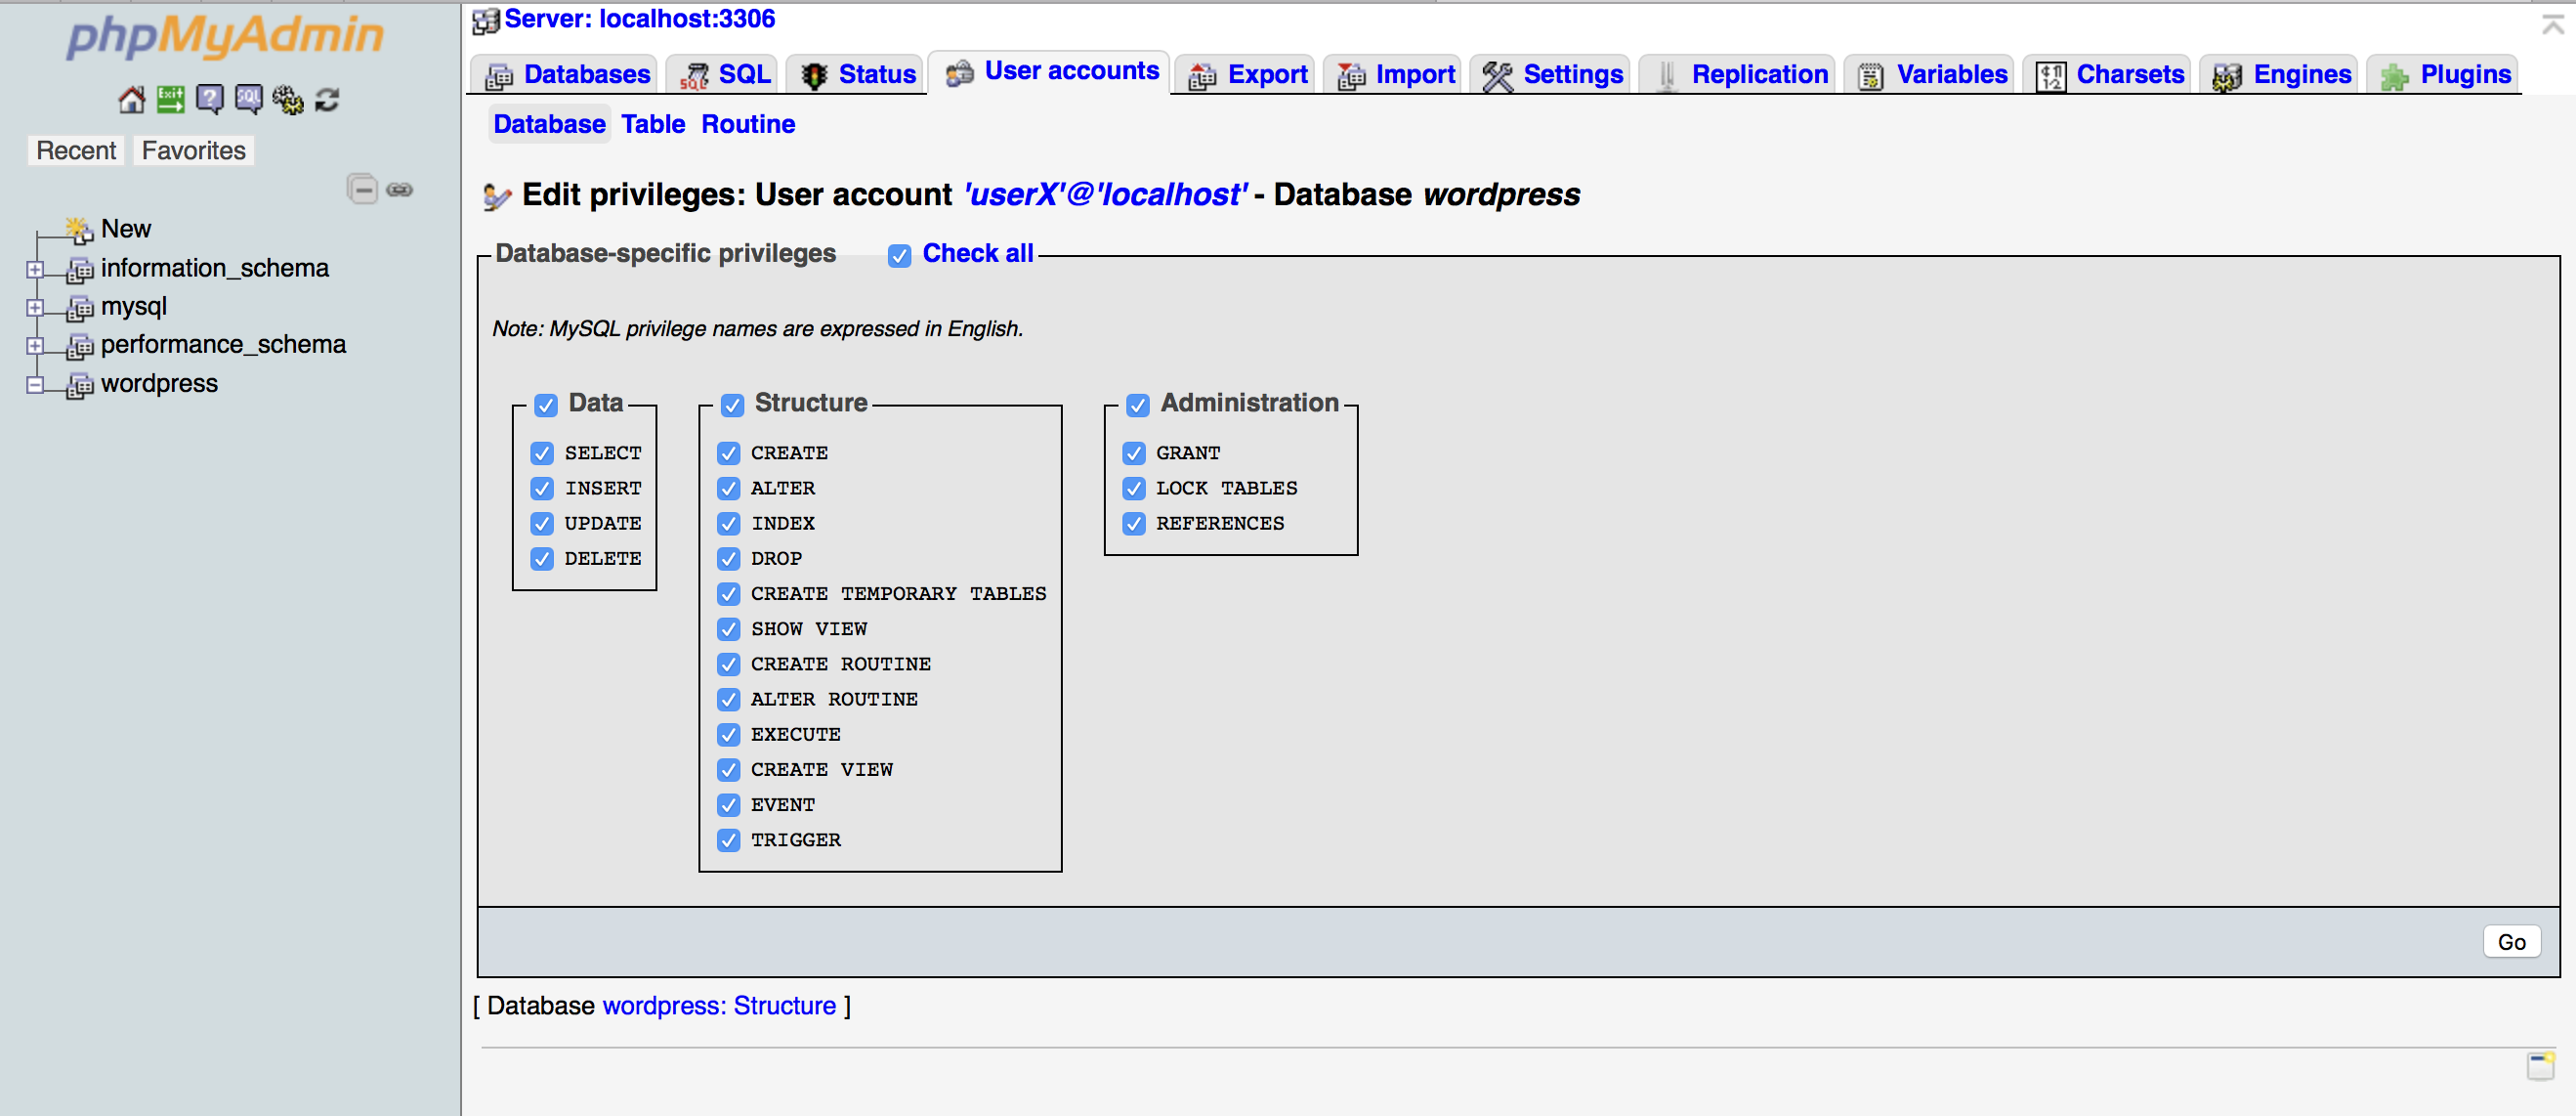2576x1116 pixels.
Task: Open the Favorites tables list
Action: (193, 151)
